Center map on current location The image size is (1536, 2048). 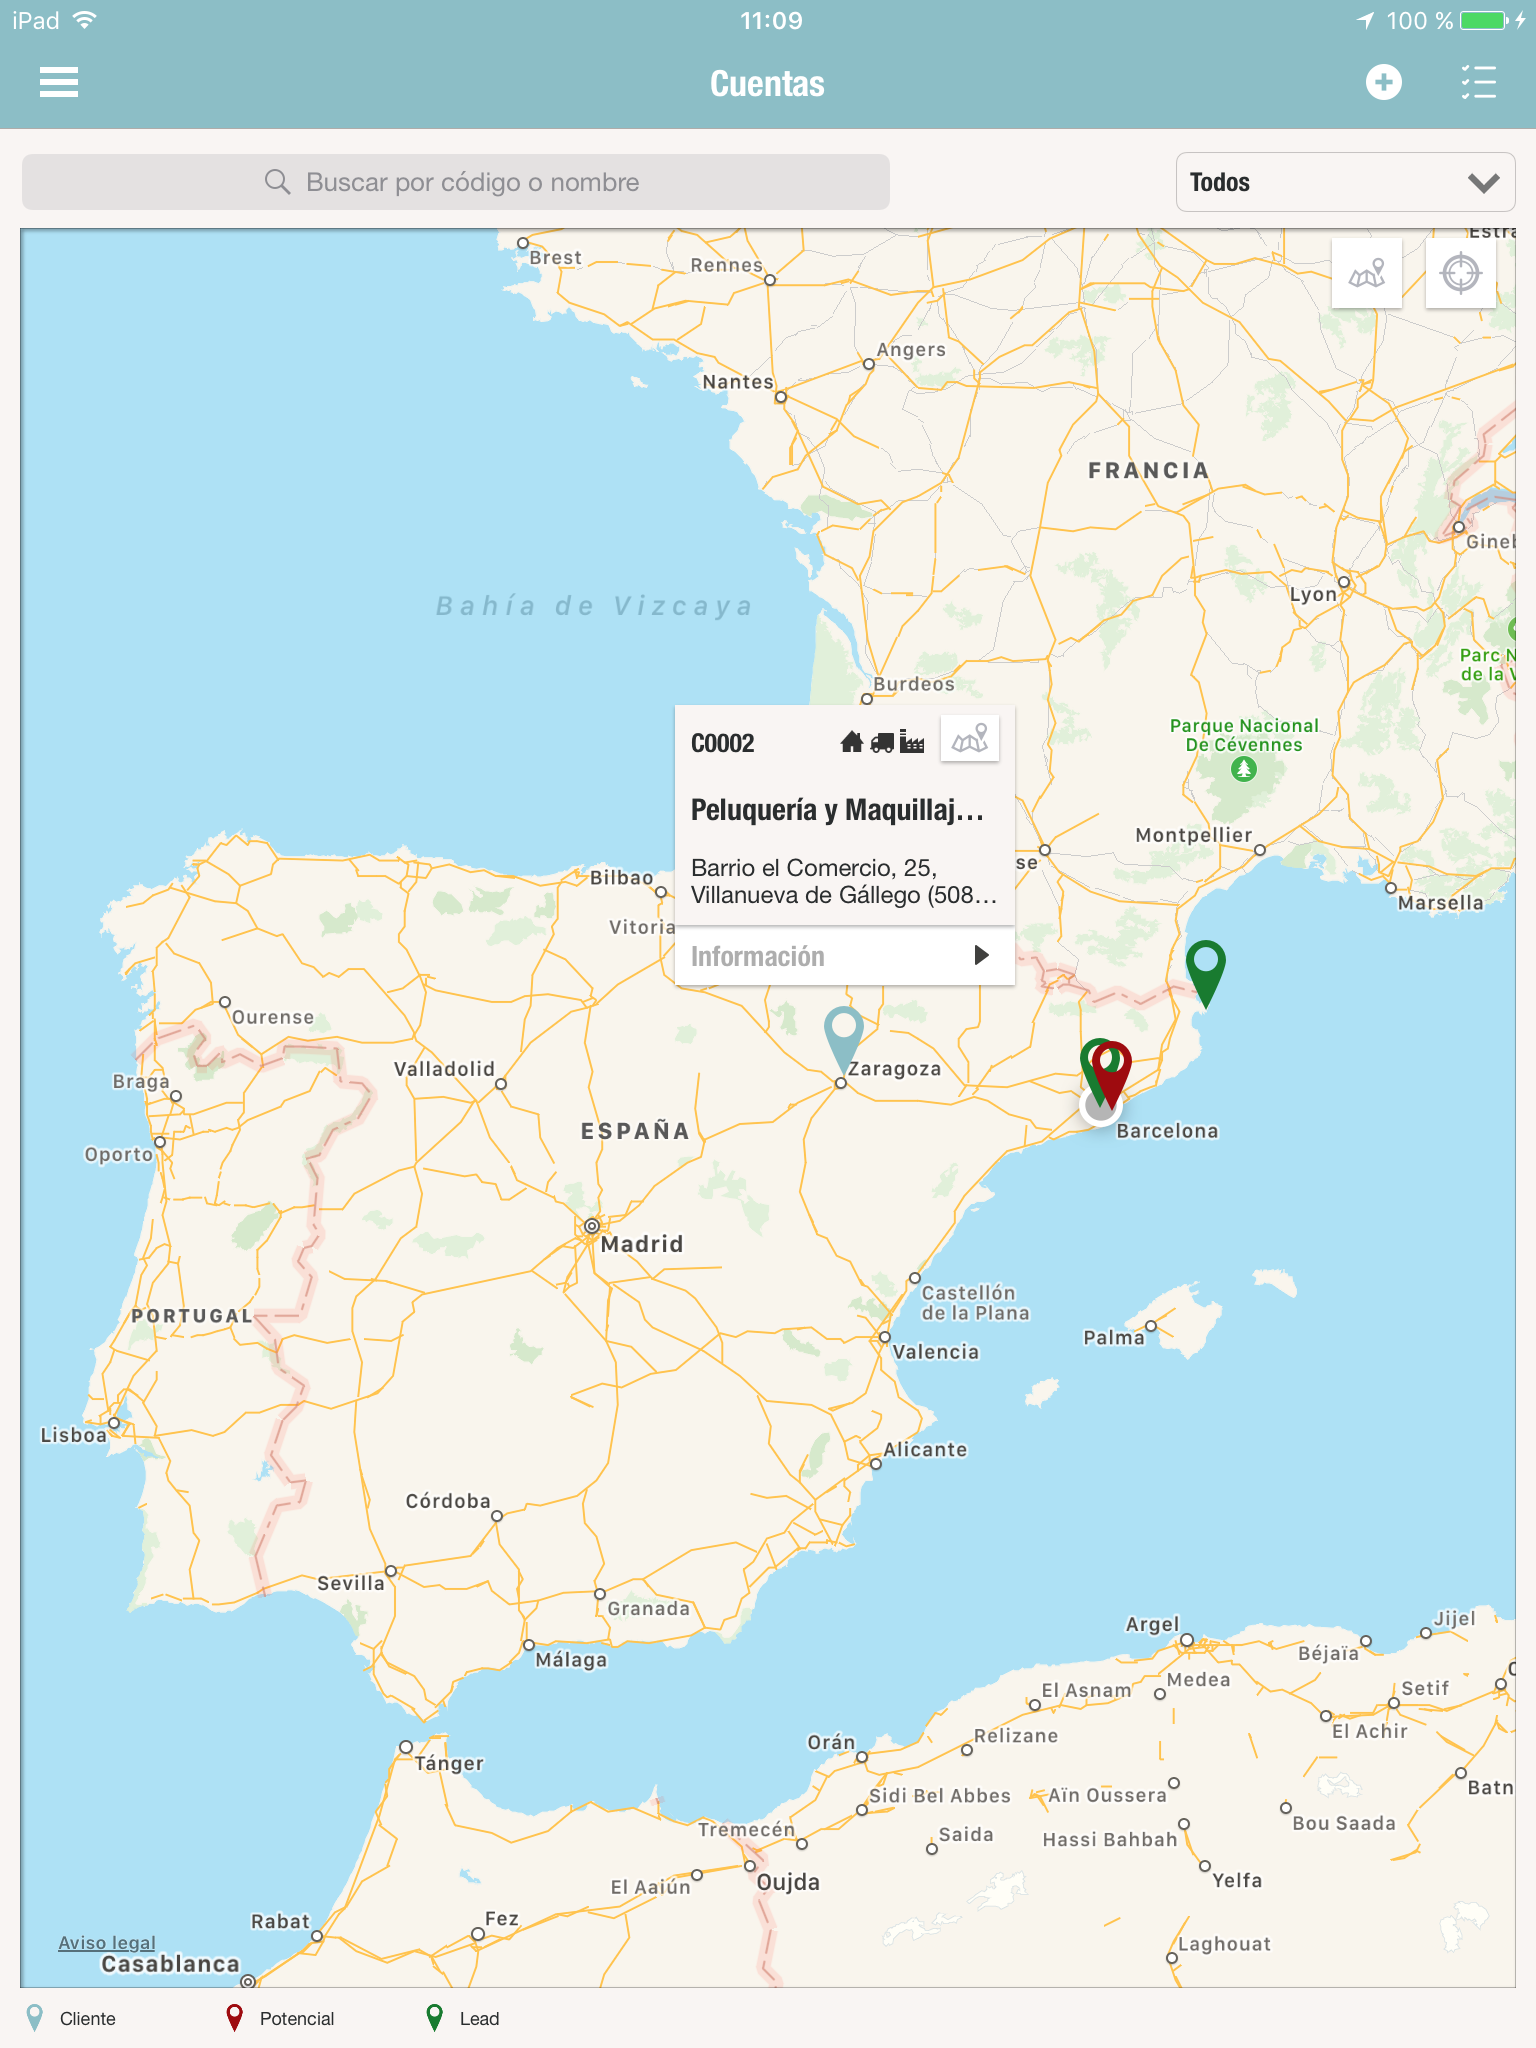[x=1460, y=273]
